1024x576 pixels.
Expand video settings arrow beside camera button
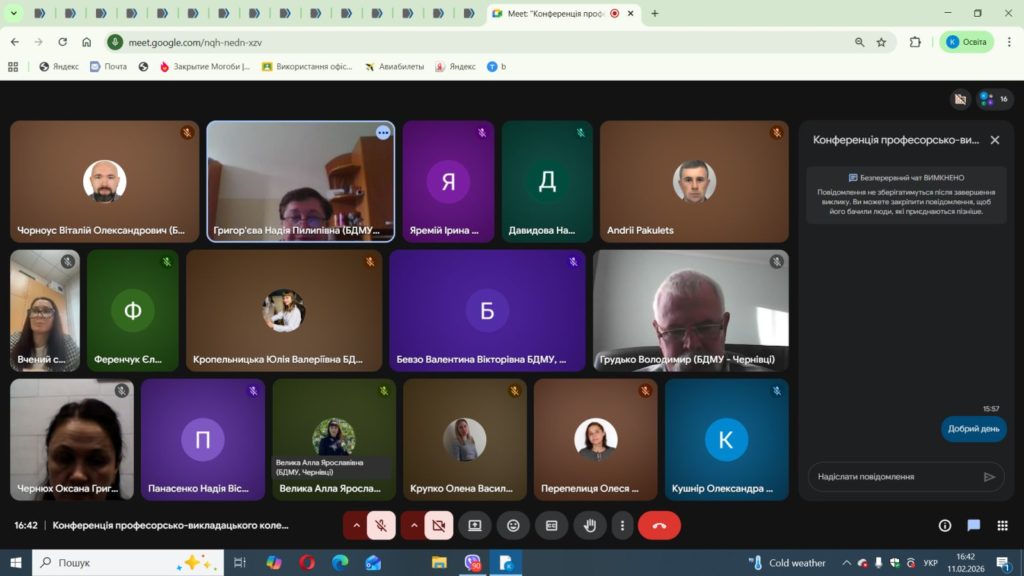(x=412, y=525)
